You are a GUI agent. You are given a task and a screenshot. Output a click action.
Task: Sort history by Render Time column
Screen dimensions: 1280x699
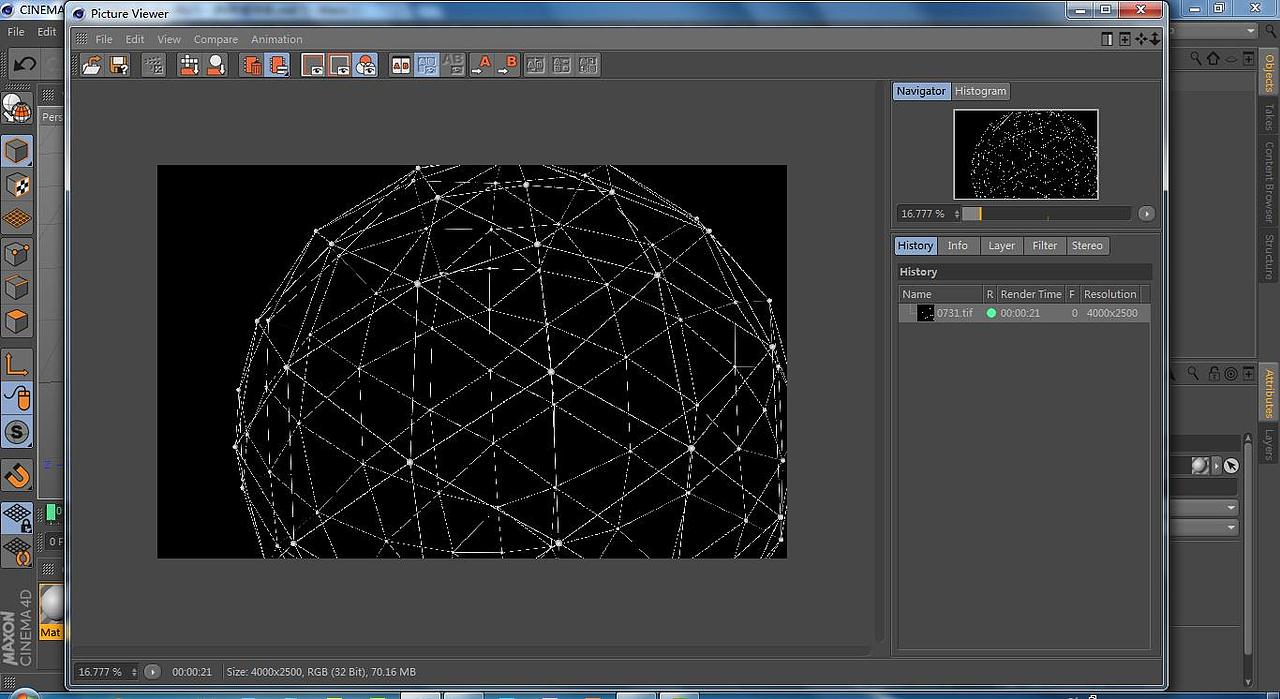click(1030, 294)
